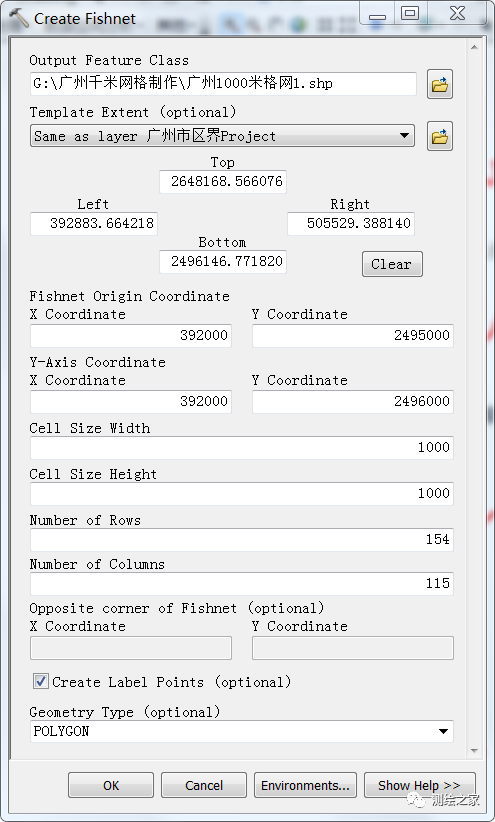Click Fishnet Origin X Coordinate field
The image size is (495, 822).
tap(131, 336)
